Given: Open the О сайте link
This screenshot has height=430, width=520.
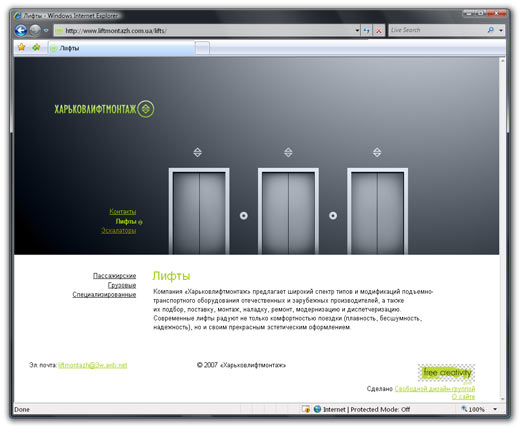Looking at the screenshot, I should (x=463, y=397).
